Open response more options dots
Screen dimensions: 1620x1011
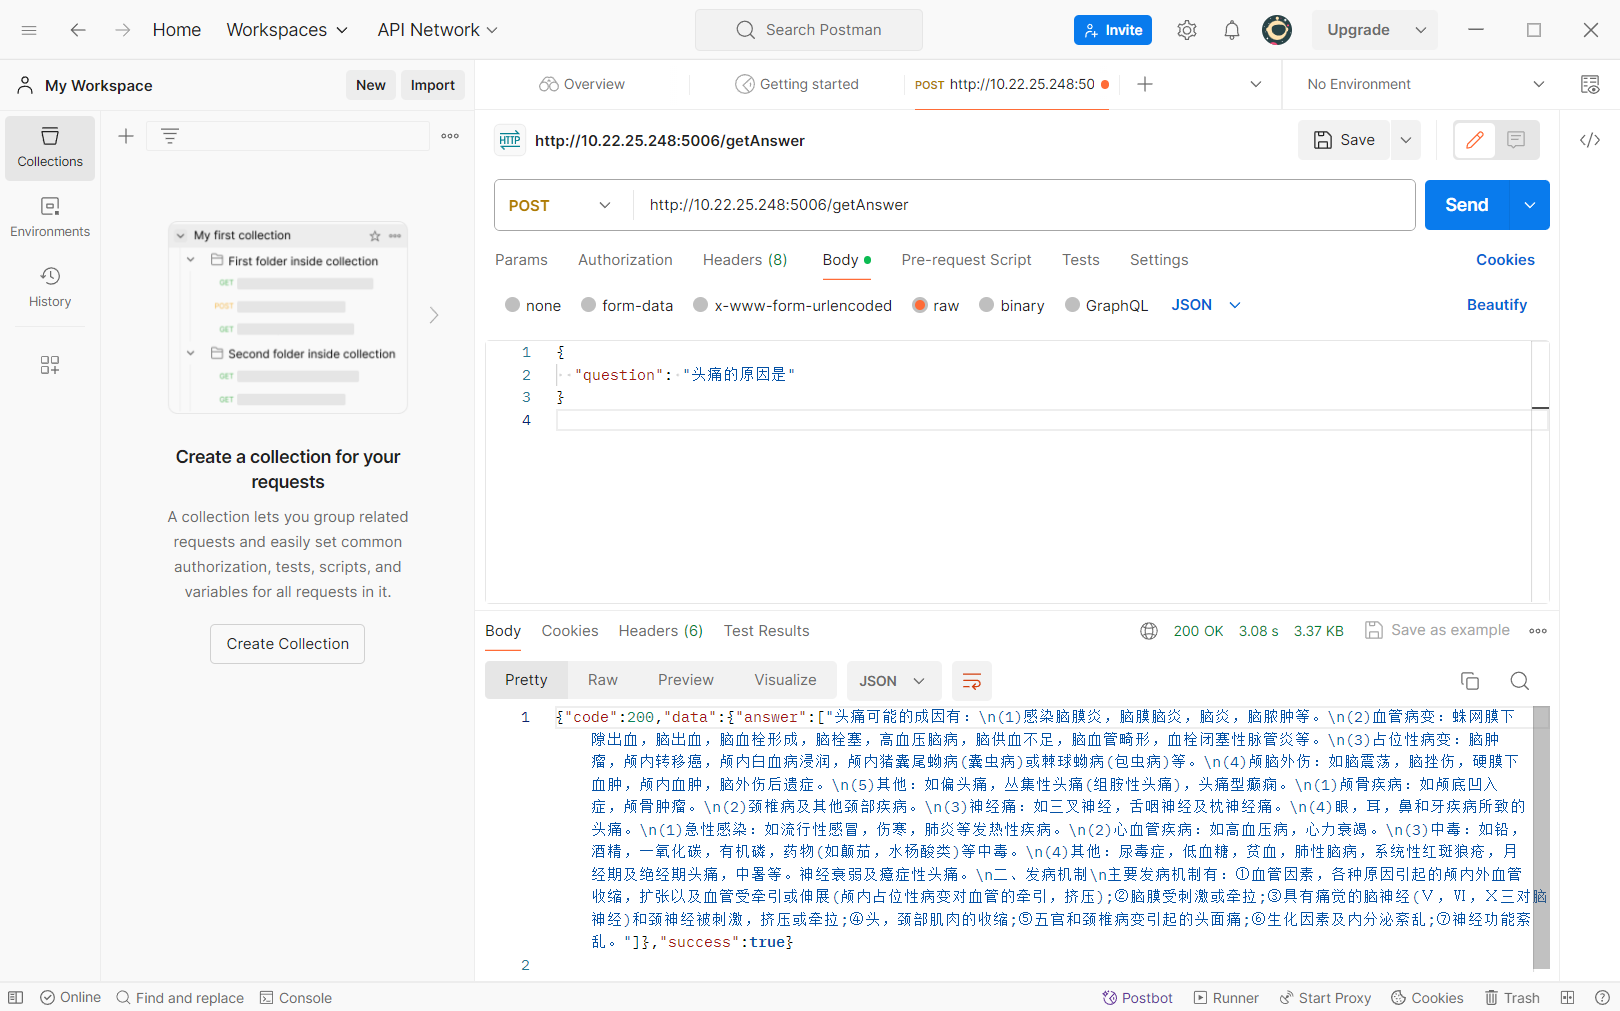(x=1538, y=631)
